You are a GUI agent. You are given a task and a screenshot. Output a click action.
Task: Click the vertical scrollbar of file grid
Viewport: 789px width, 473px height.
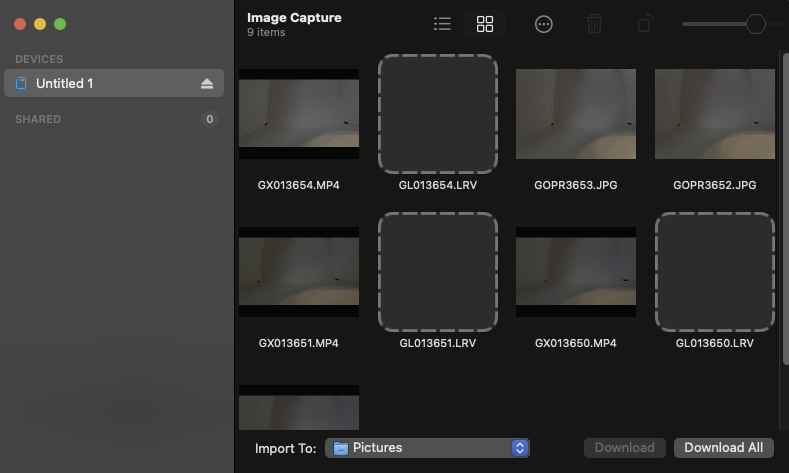point(785,209)
